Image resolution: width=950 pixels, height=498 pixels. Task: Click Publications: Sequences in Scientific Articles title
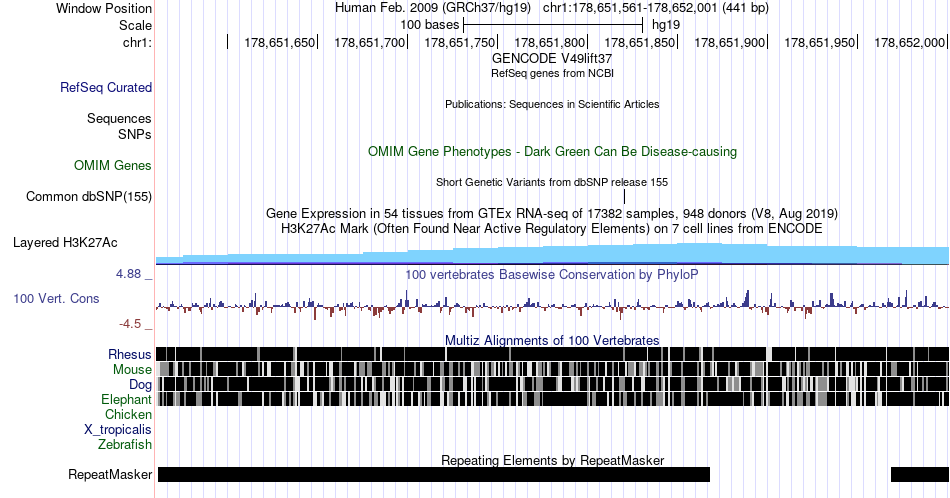(x=552, y=104)
